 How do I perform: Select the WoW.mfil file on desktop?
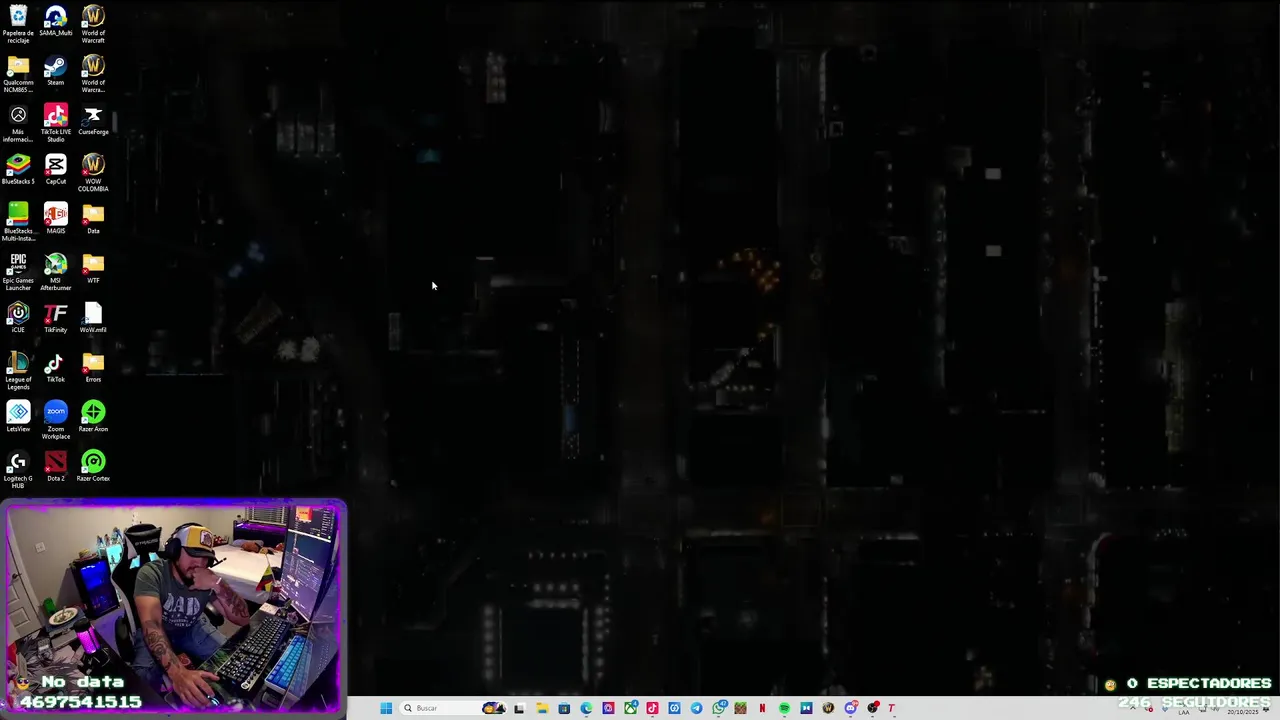click(93, 318)
